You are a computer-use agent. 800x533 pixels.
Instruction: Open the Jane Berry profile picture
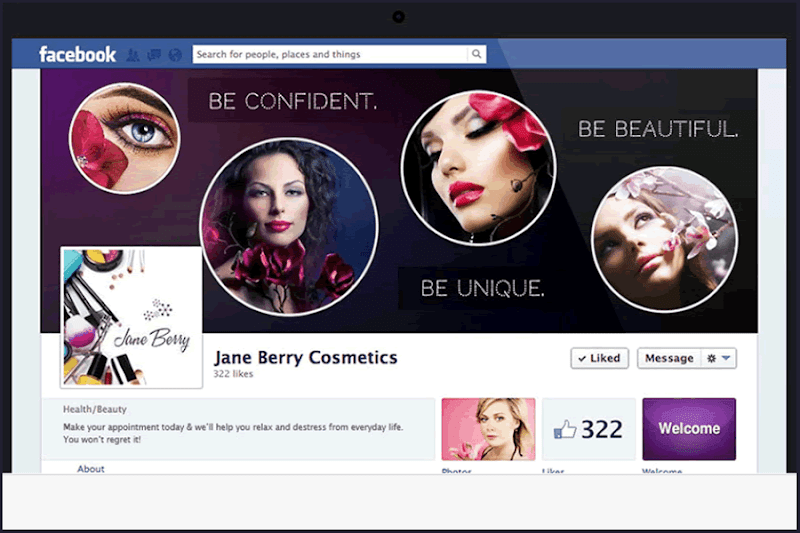click(x=132, y=317)
